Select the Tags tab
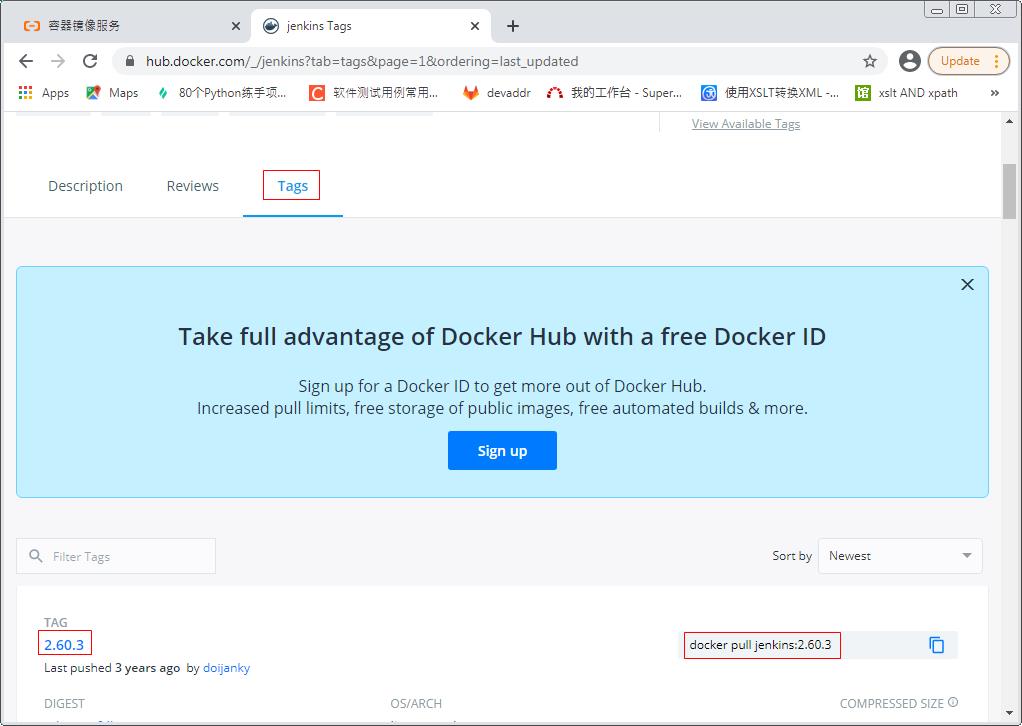 click(292, 186)
